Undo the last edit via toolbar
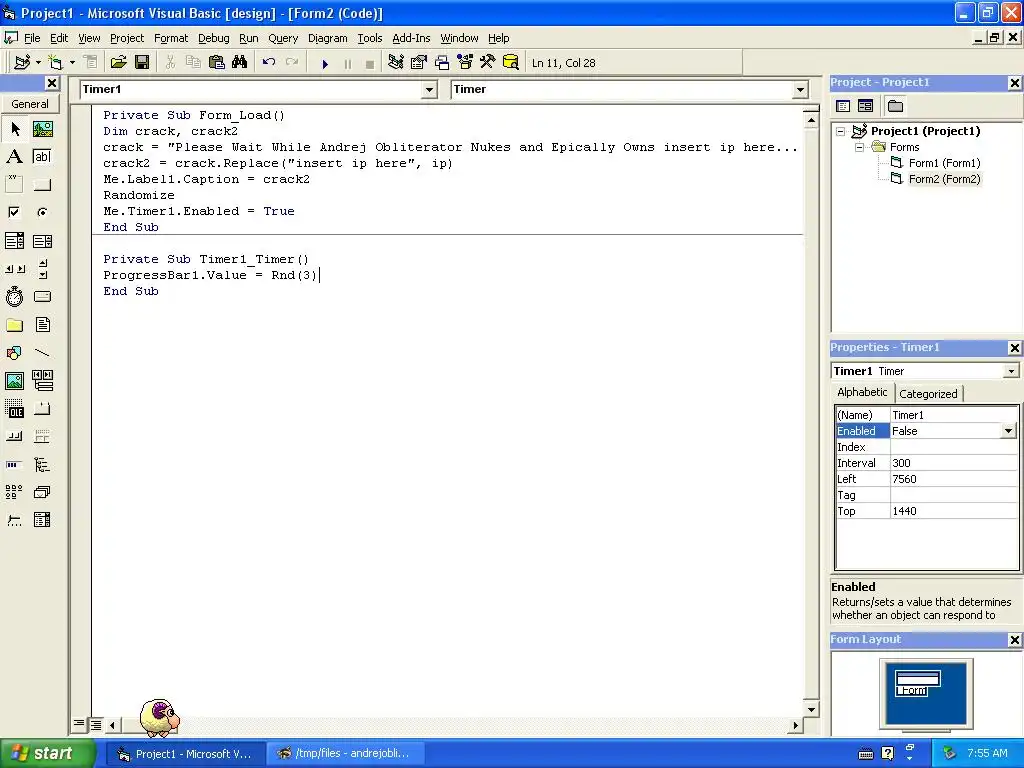Screen dimensions: 1024x768 [x=268, y=63]
